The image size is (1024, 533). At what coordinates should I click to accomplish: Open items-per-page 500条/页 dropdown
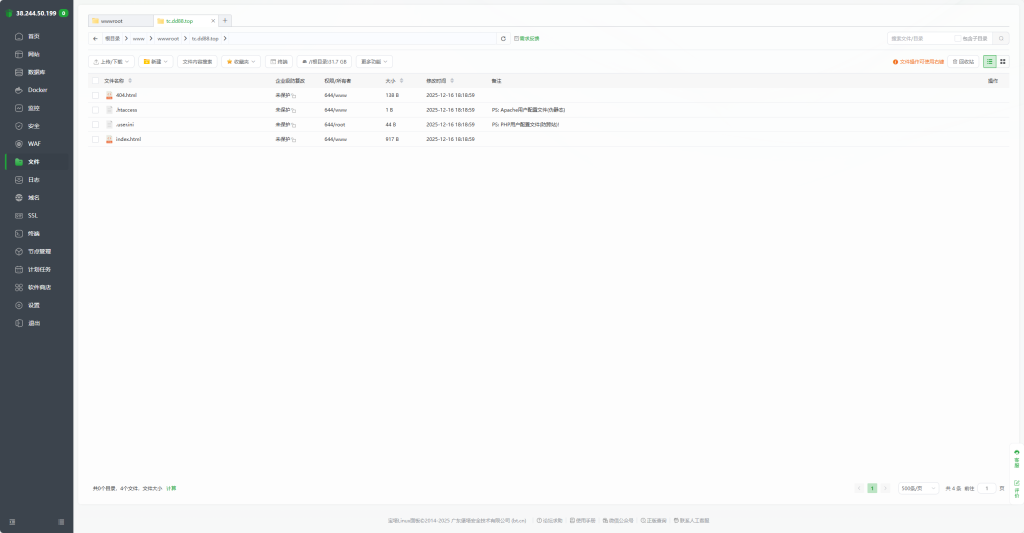918,489
